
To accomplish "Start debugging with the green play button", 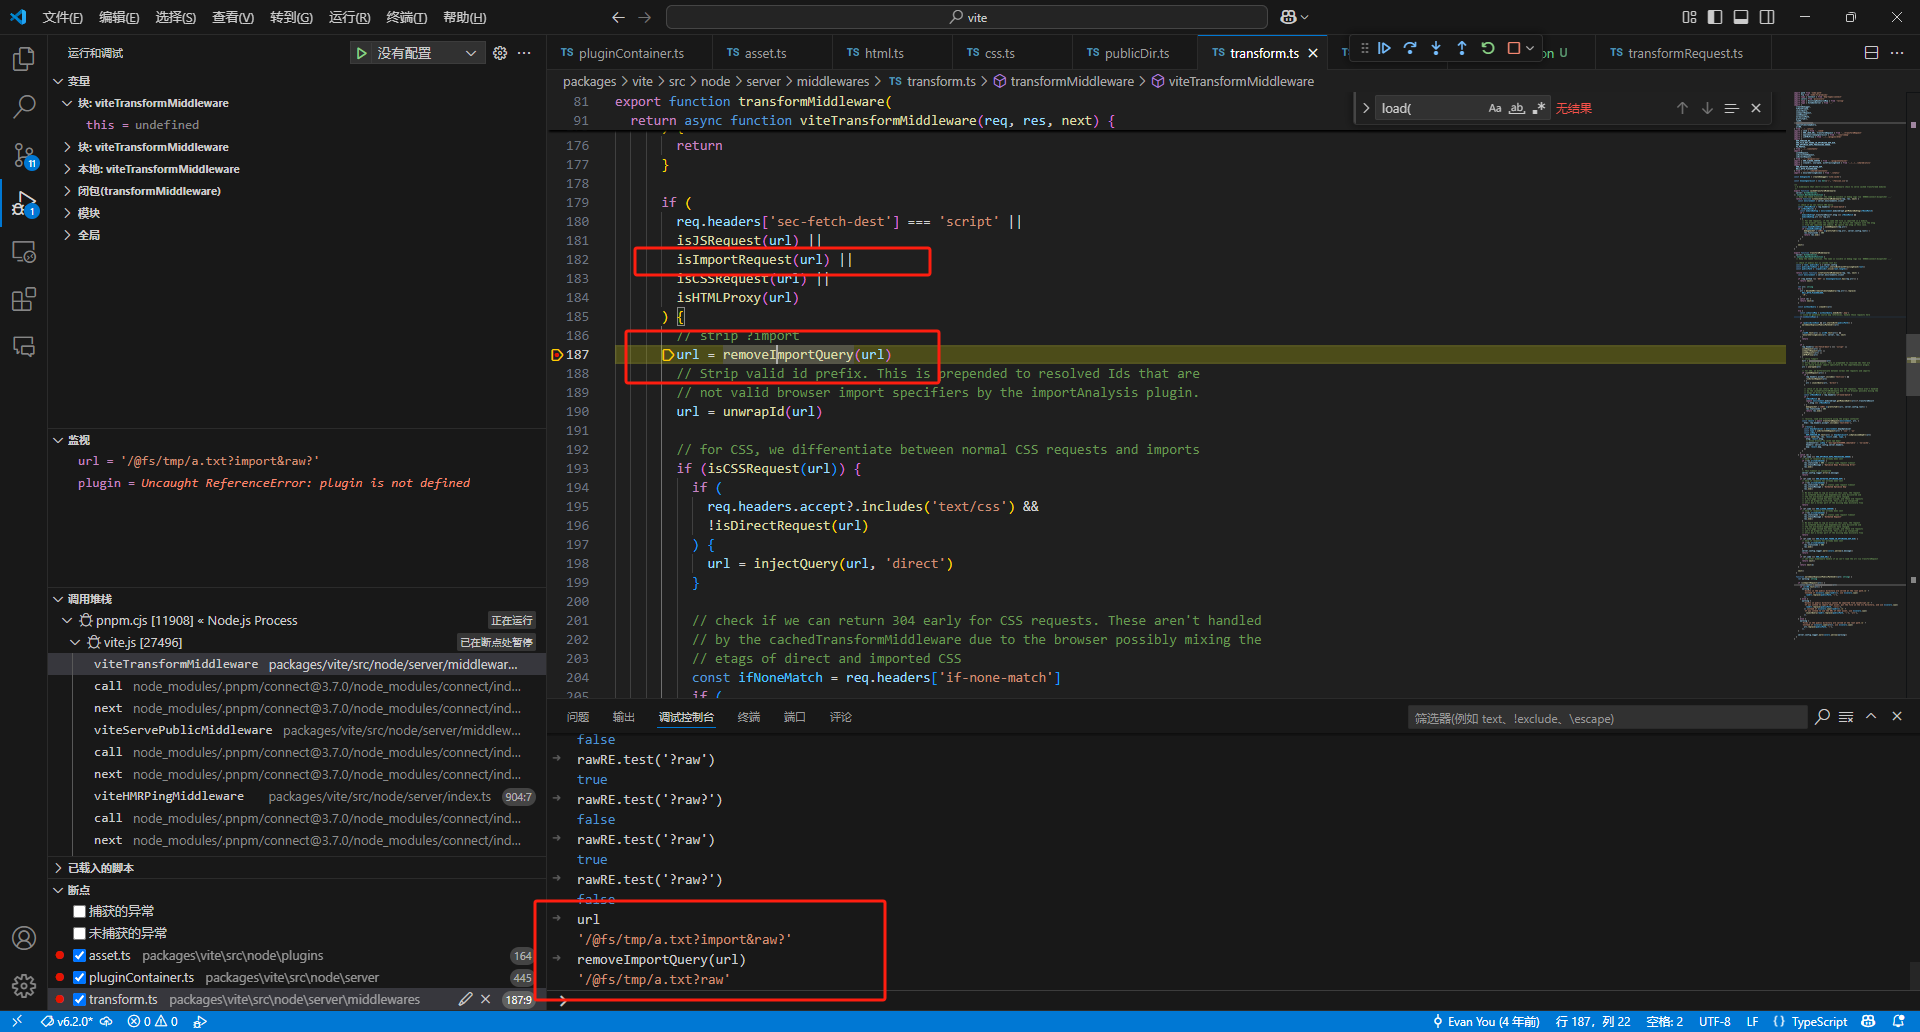I will coord(361,53).
